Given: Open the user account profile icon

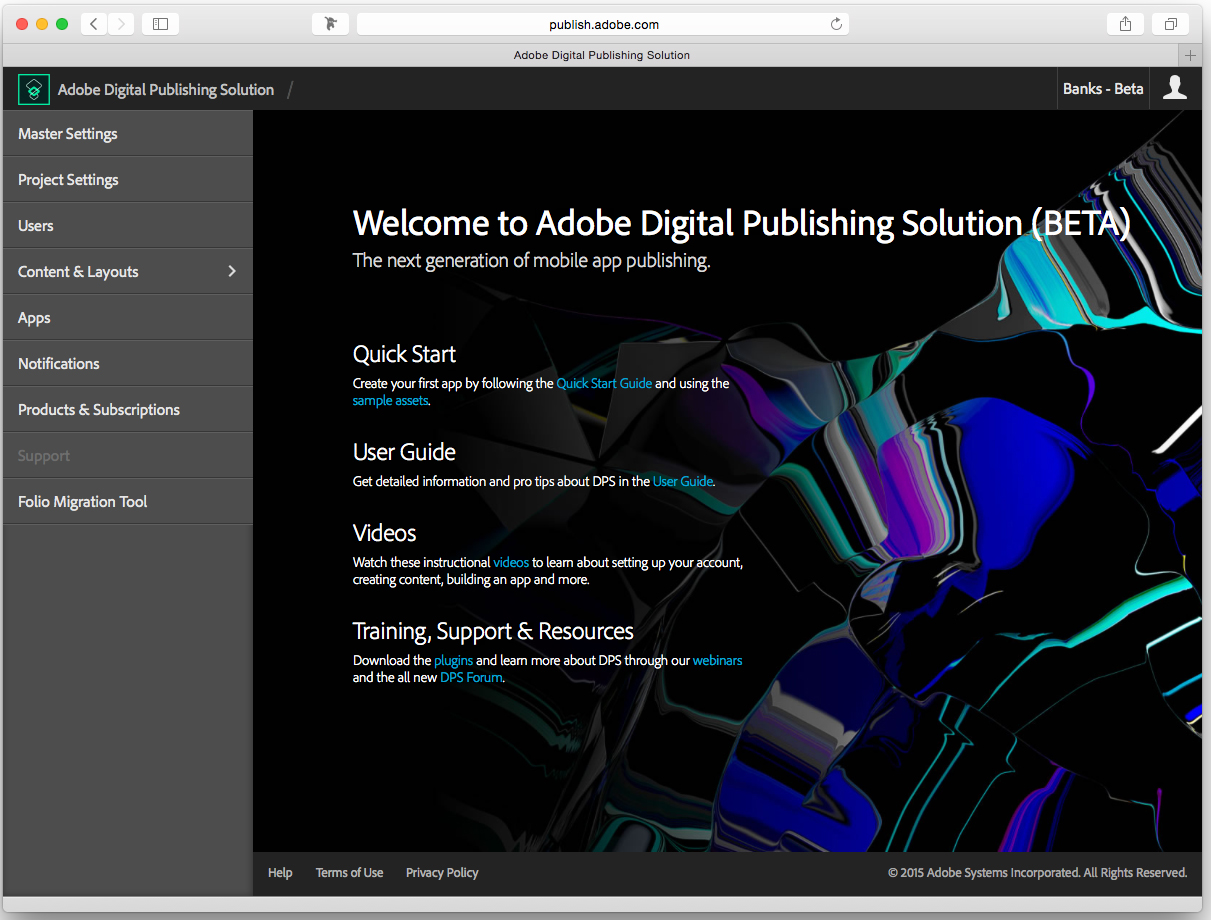Looking at the screenshot, I should tap(1175, 89).
